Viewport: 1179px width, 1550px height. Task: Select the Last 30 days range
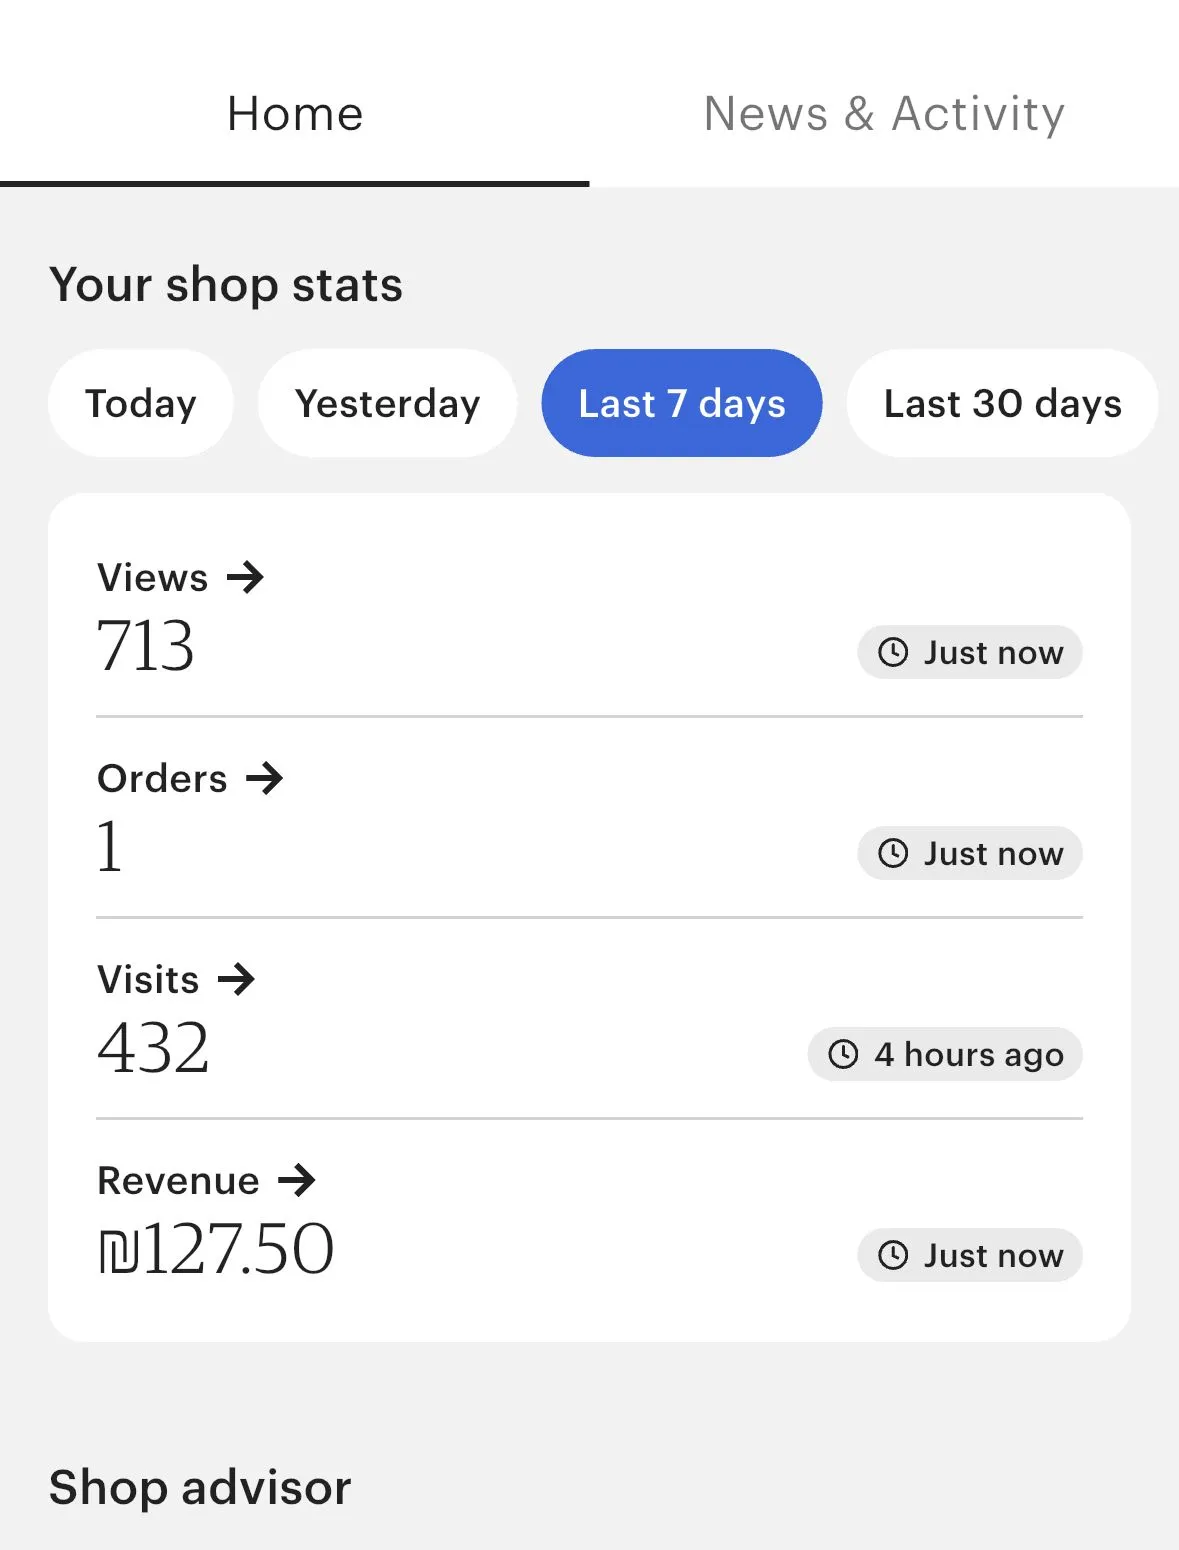(x=1002, y=403)
